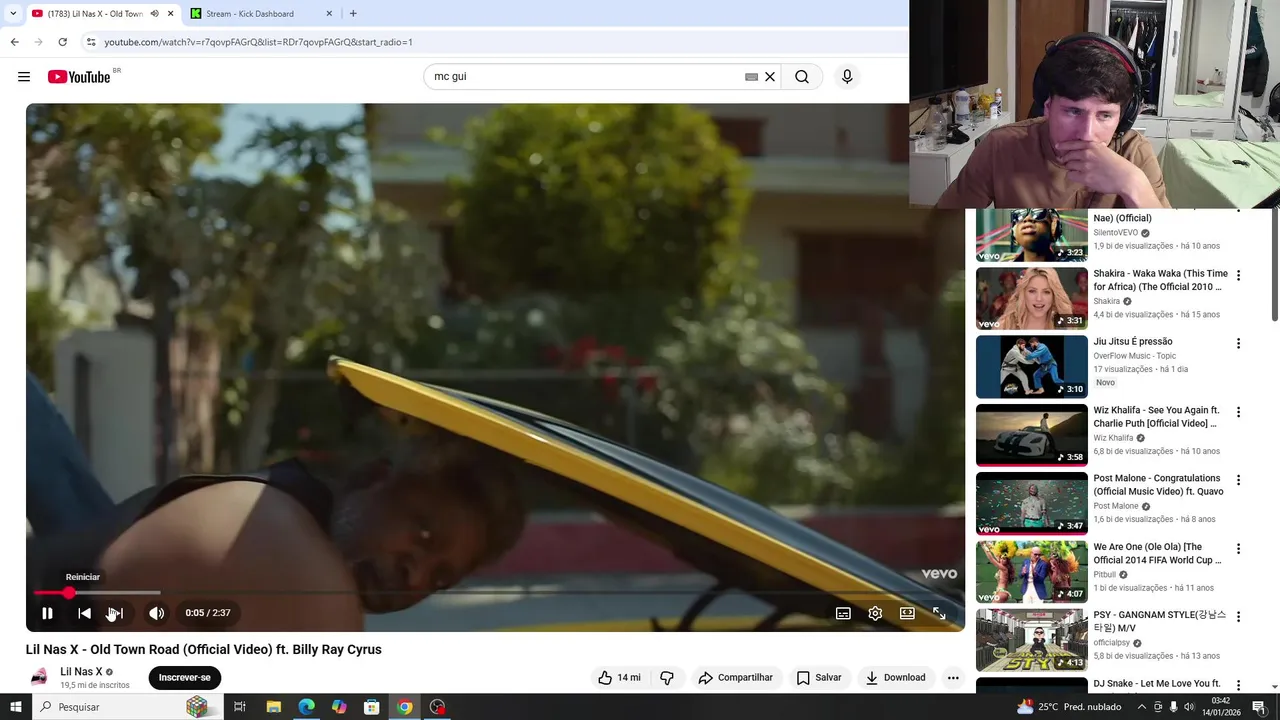Click the Download button below the video
This screenshot has height=720, width=1280.
pos(895,678)
